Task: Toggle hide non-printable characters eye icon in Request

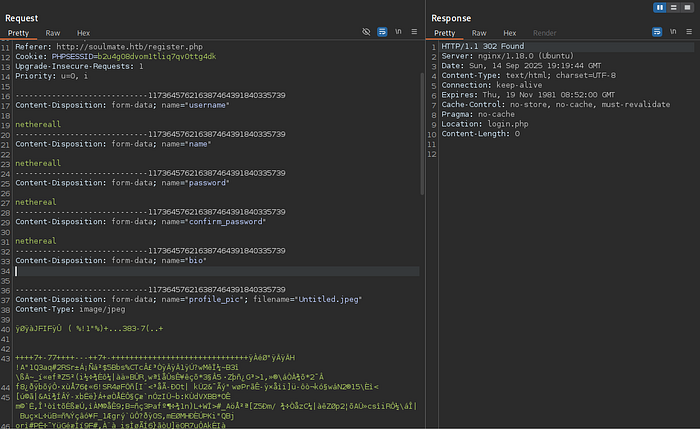Action: (x=366, y=32)
